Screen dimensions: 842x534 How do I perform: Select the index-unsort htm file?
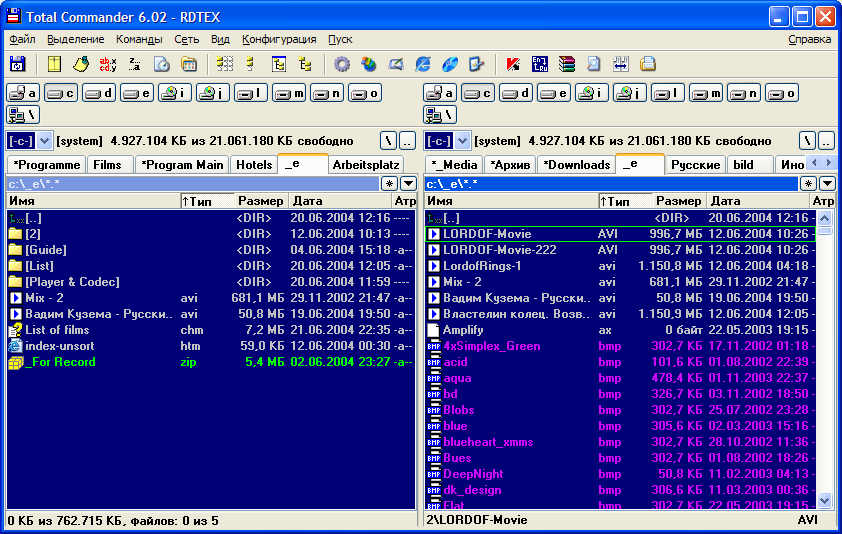pyautogui.click(x=210, y=346)
